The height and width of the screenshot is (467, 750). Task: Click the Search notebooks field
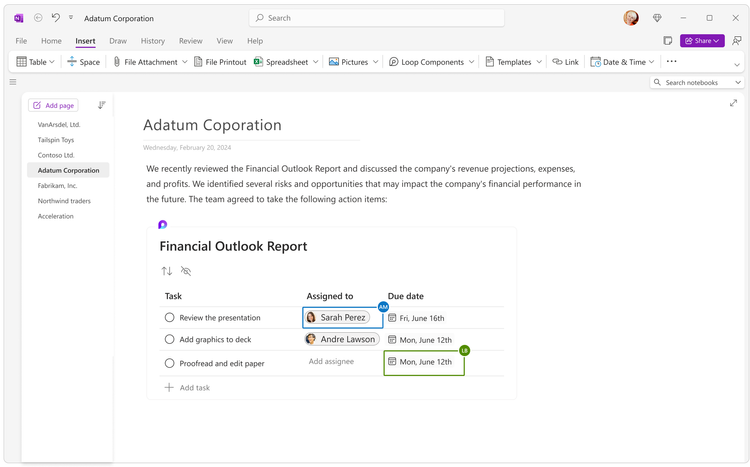pos(697,82)
